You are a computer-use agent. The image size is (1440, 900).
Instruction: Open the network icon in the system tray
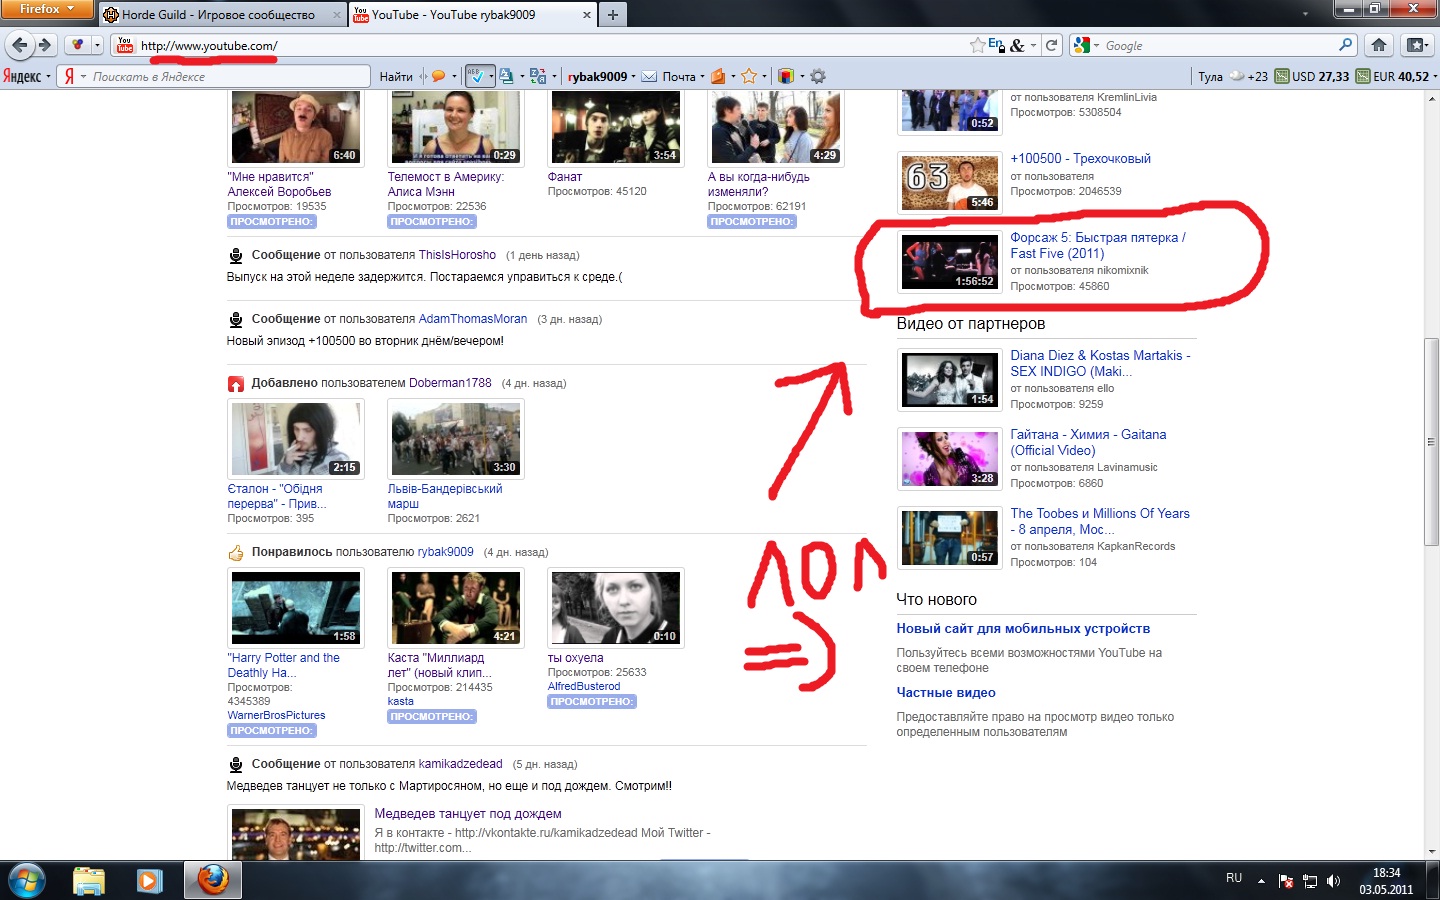click(1310, 881)
